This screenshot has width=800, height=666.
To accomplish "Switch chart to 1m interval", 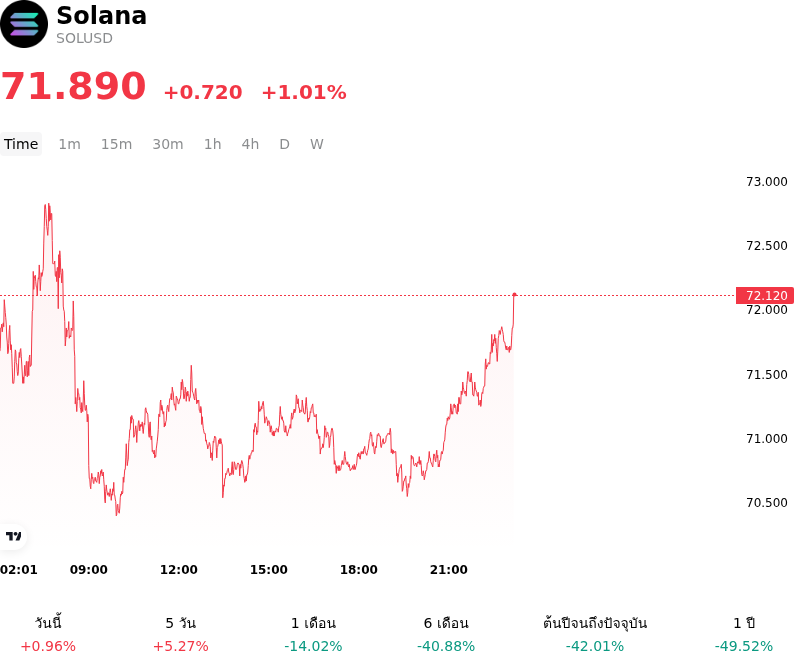I will point(69,144).
